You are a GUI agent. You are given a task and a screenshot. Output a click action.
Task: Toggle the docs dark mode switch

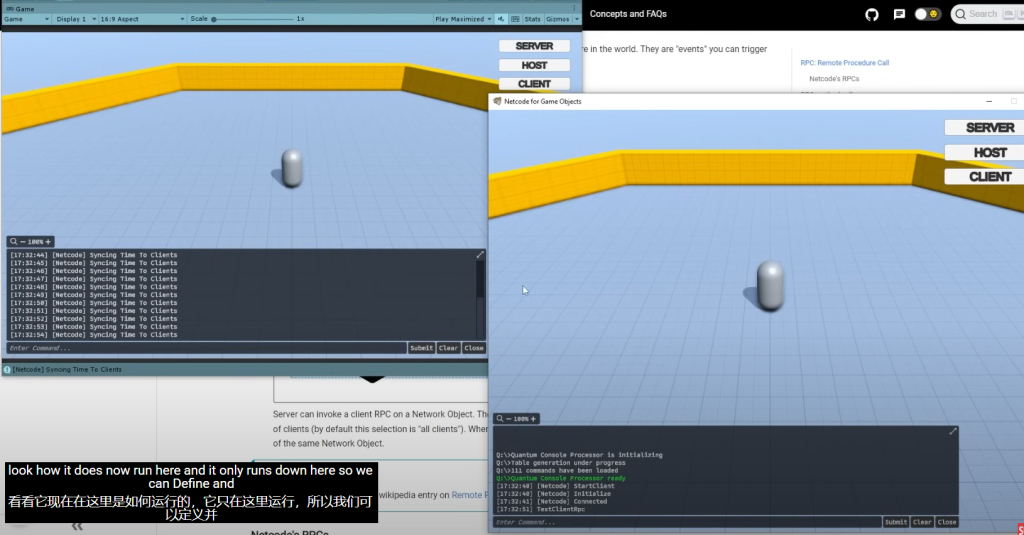coord(927,14)
